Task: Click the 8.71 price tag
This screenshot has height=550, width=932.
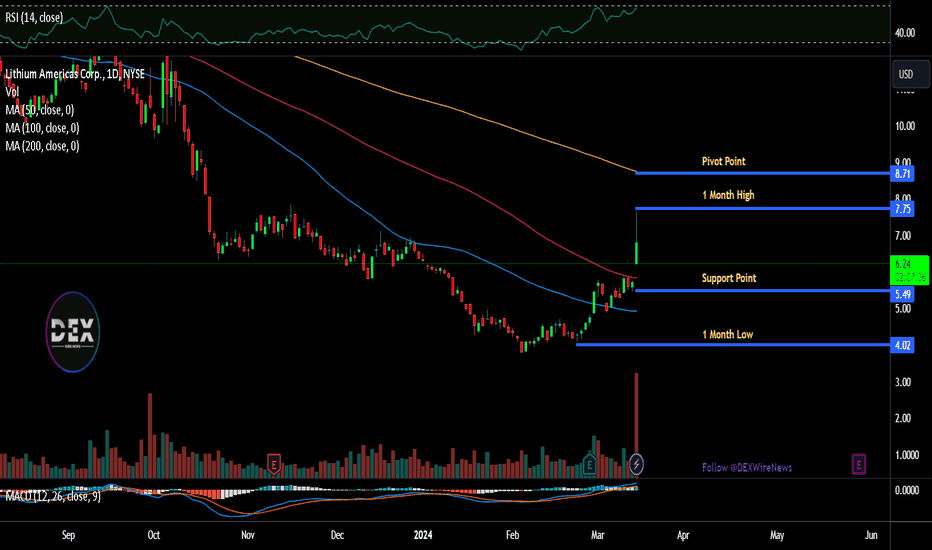Action: pos(902,174)
